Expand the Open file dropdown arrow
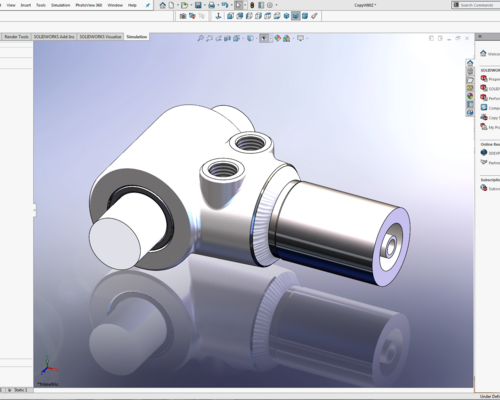This screenshot has height=400, width=500. tap(191, 5)
